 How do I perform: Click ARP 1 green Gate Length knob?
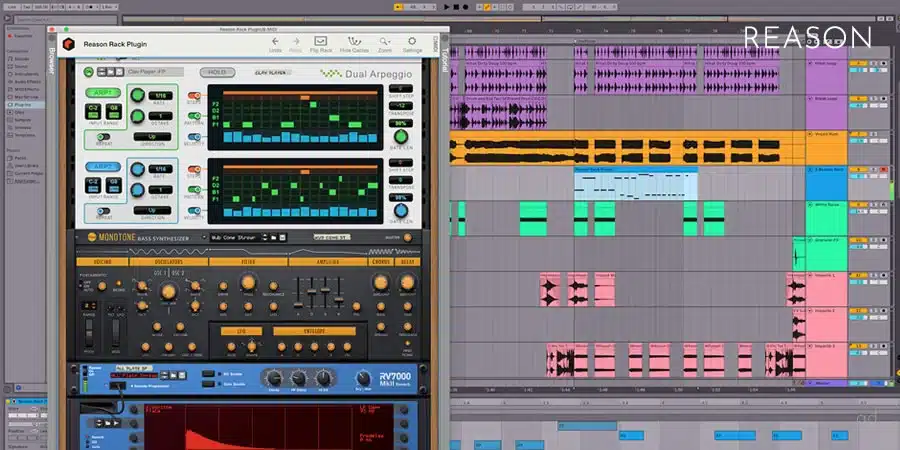pos(401,137)
